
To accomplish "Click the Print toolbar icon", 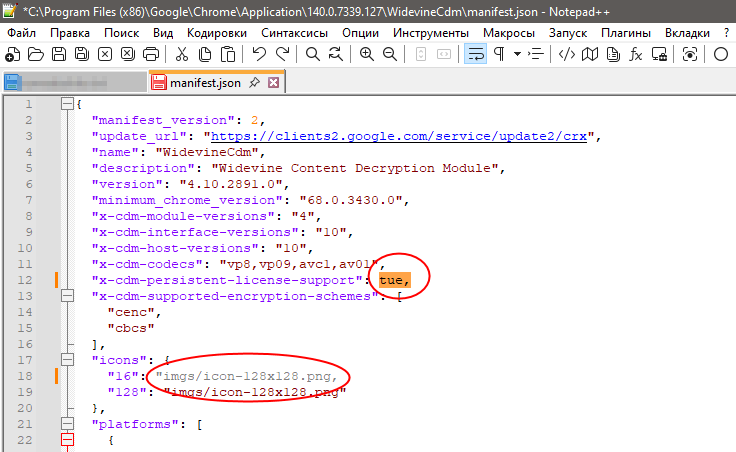I will (151, 54).
